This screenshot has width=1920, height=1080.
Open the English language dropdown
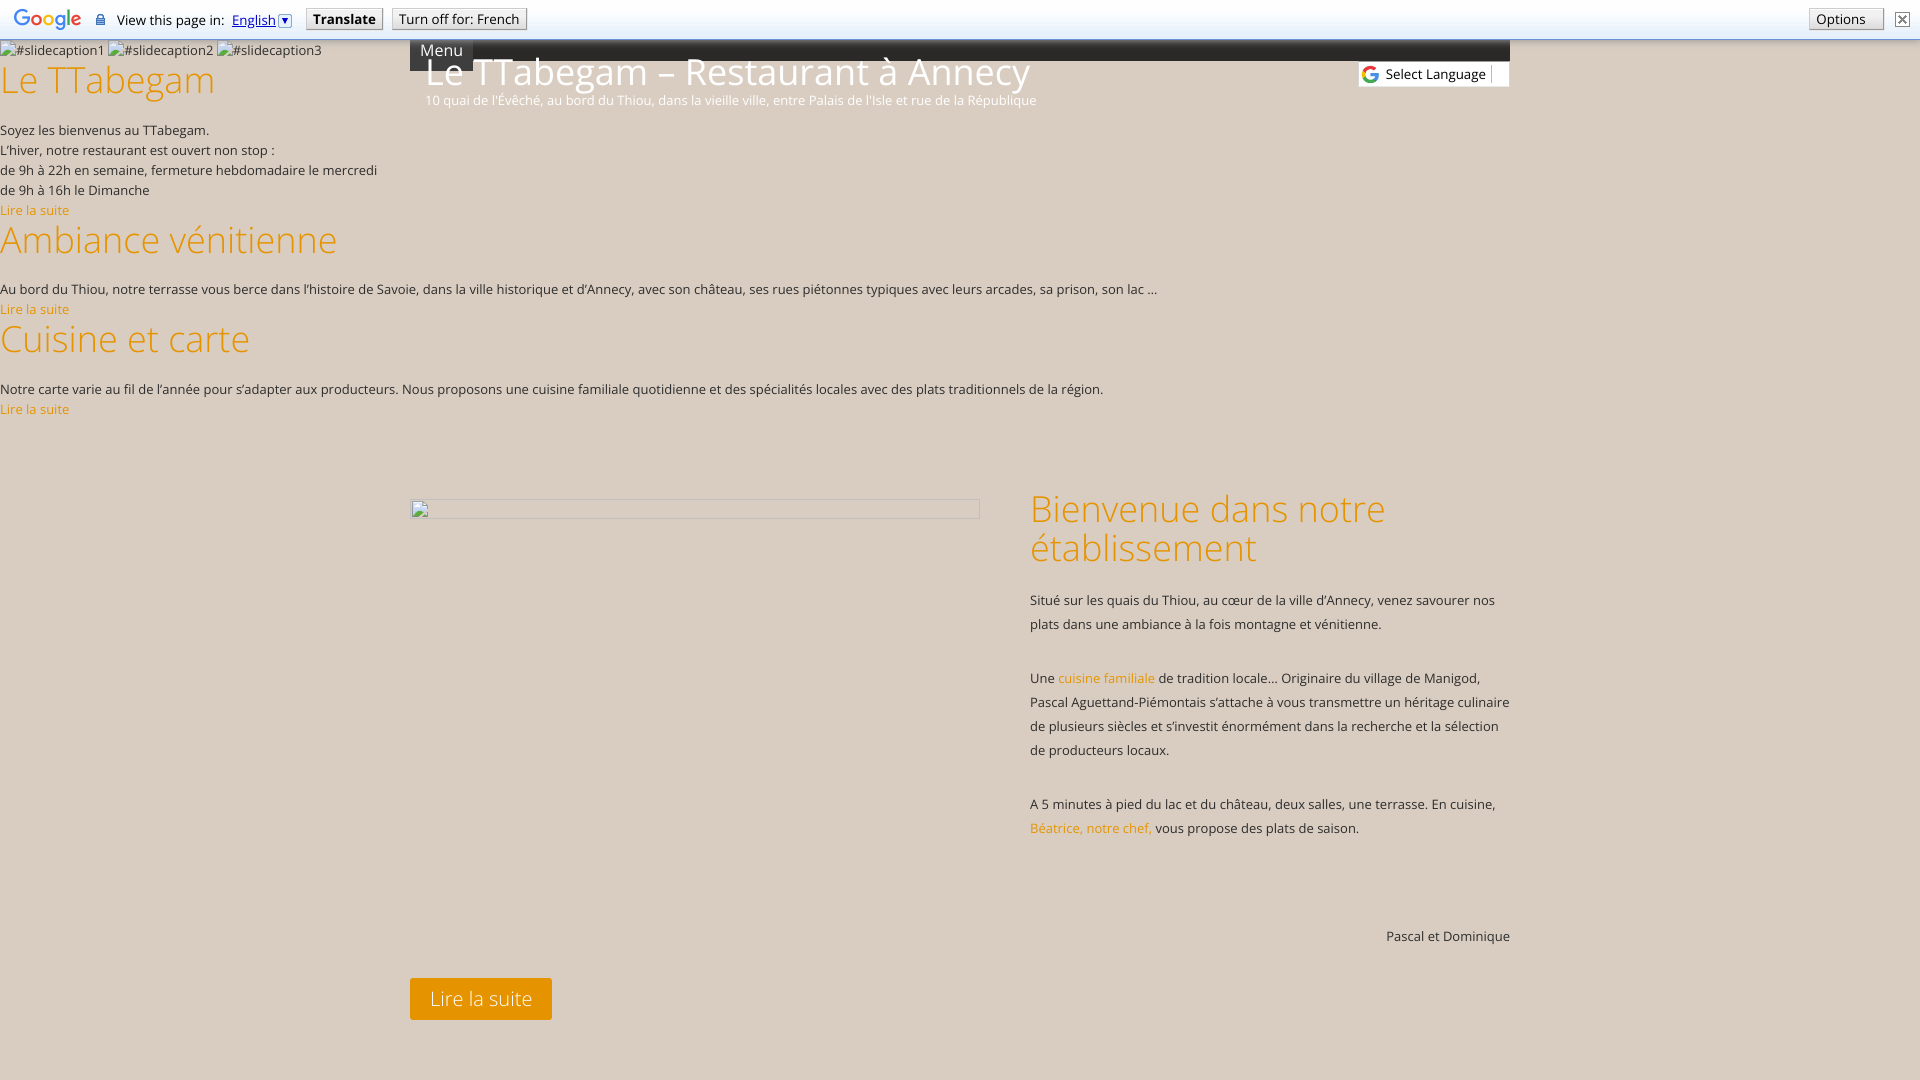tap(262, 20)
